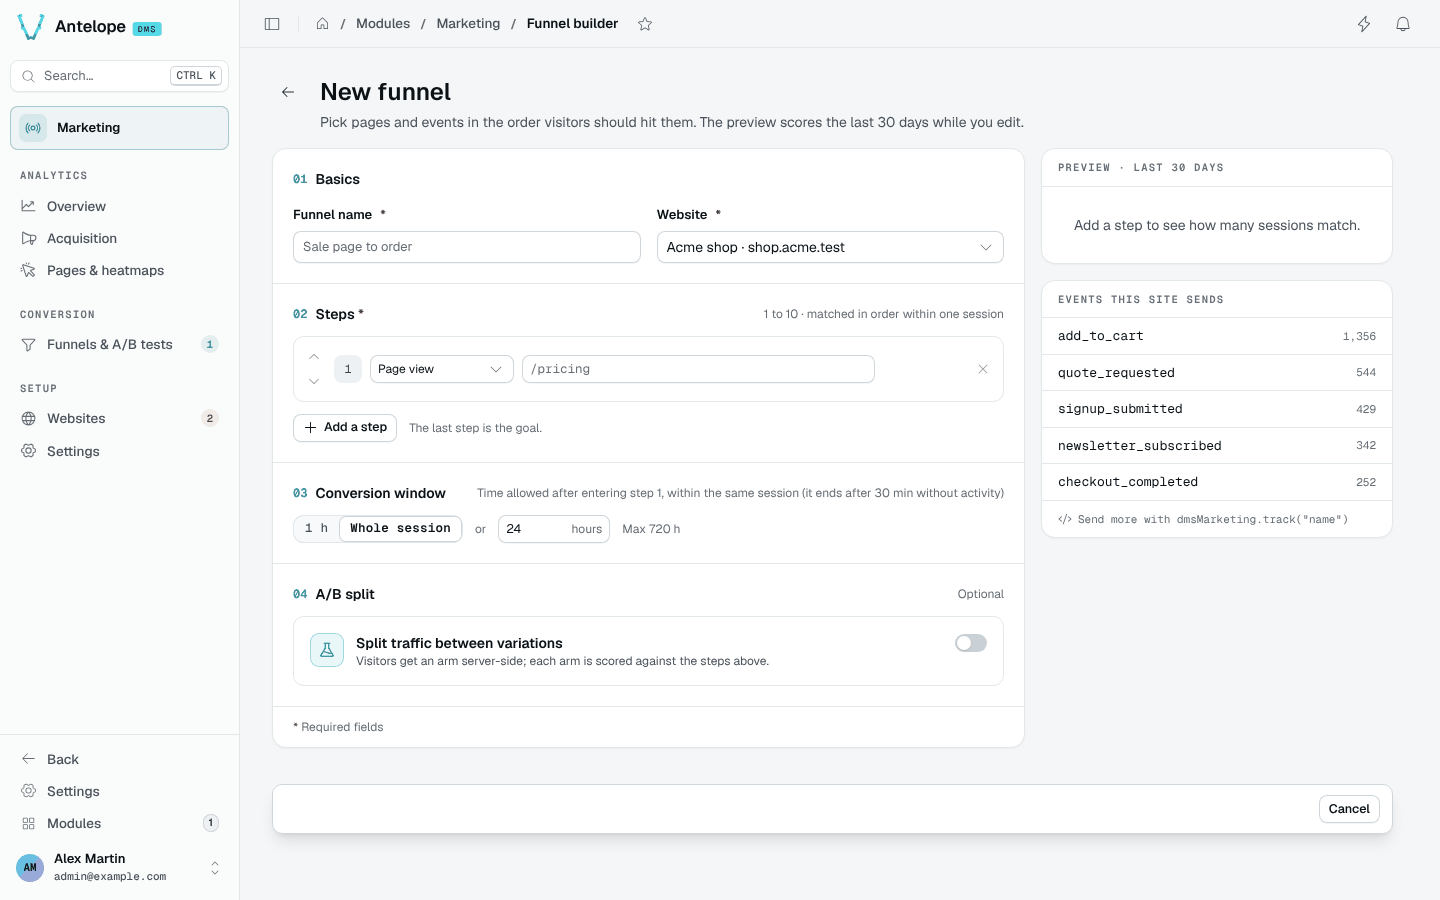Viewport: 1440px width, 900px height.
Task: Click the signup_submitted event row
Action: click(x=1217, y=409)
